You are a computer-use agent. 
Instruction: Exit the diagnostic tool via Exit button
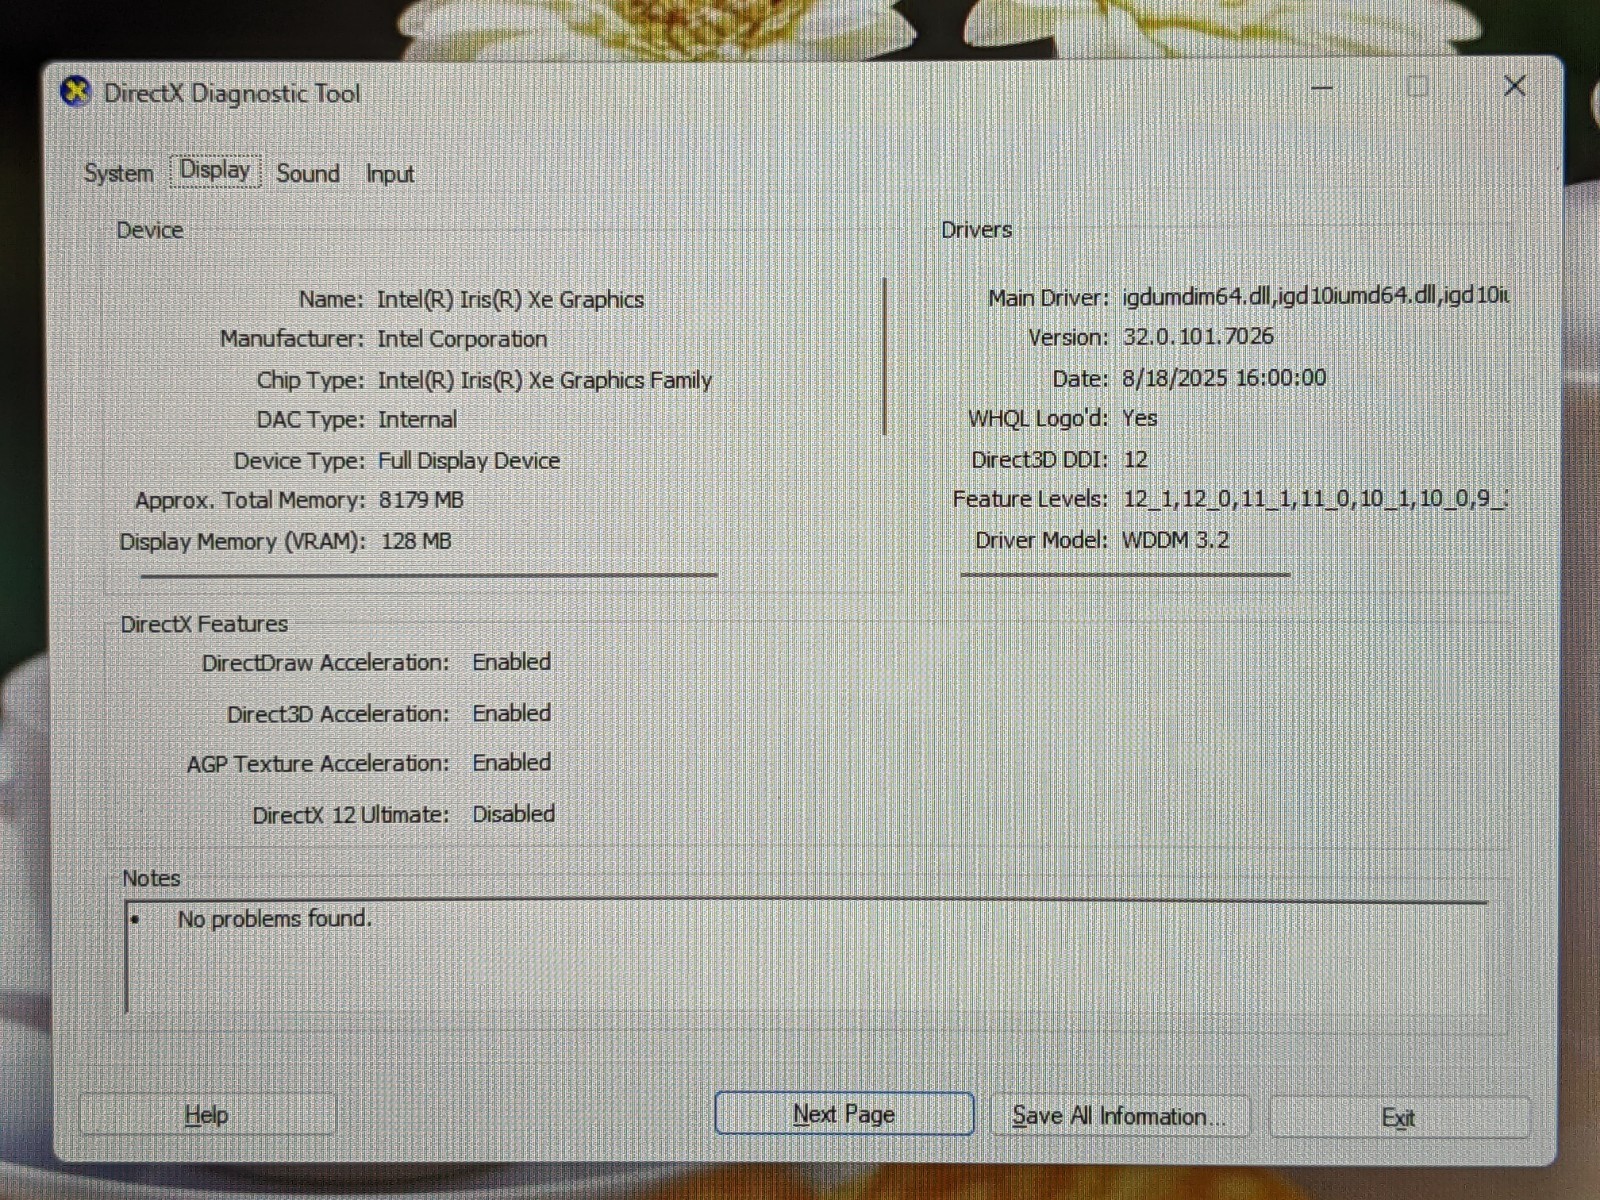point(1398,1118)
